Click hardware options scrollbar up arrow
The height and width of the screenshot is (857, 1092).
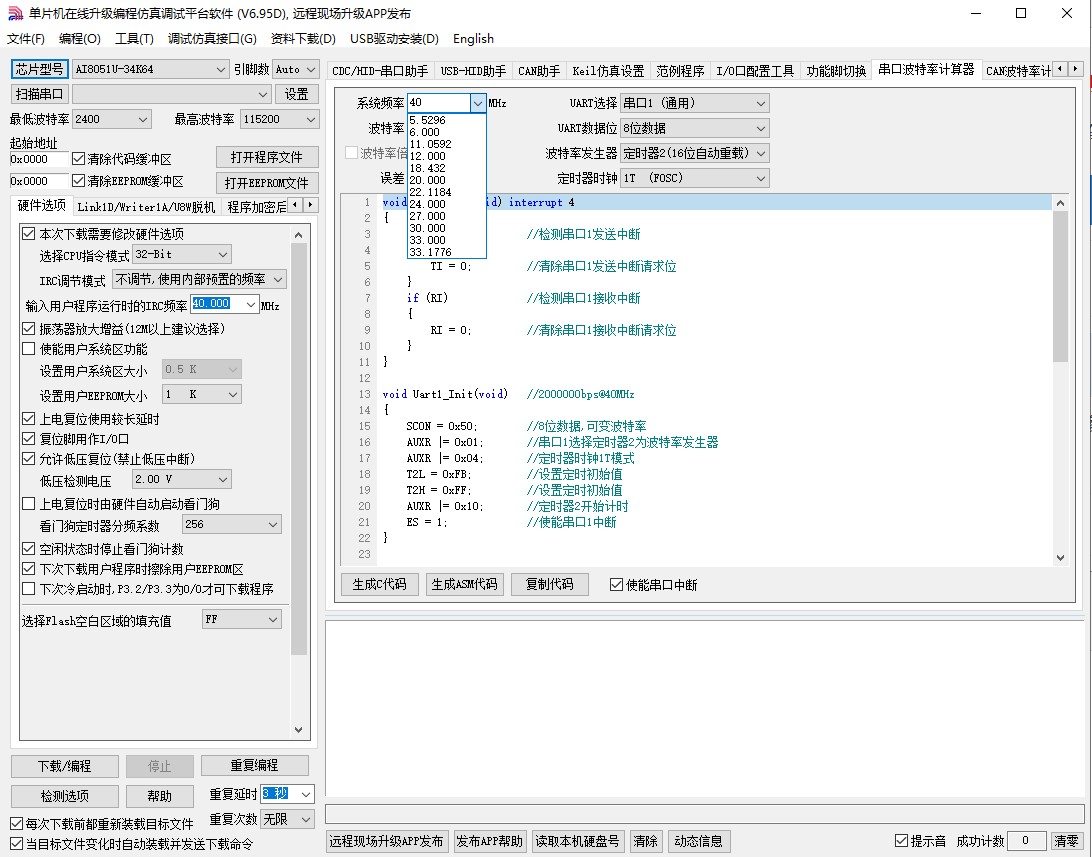click(x=299, y=235)
